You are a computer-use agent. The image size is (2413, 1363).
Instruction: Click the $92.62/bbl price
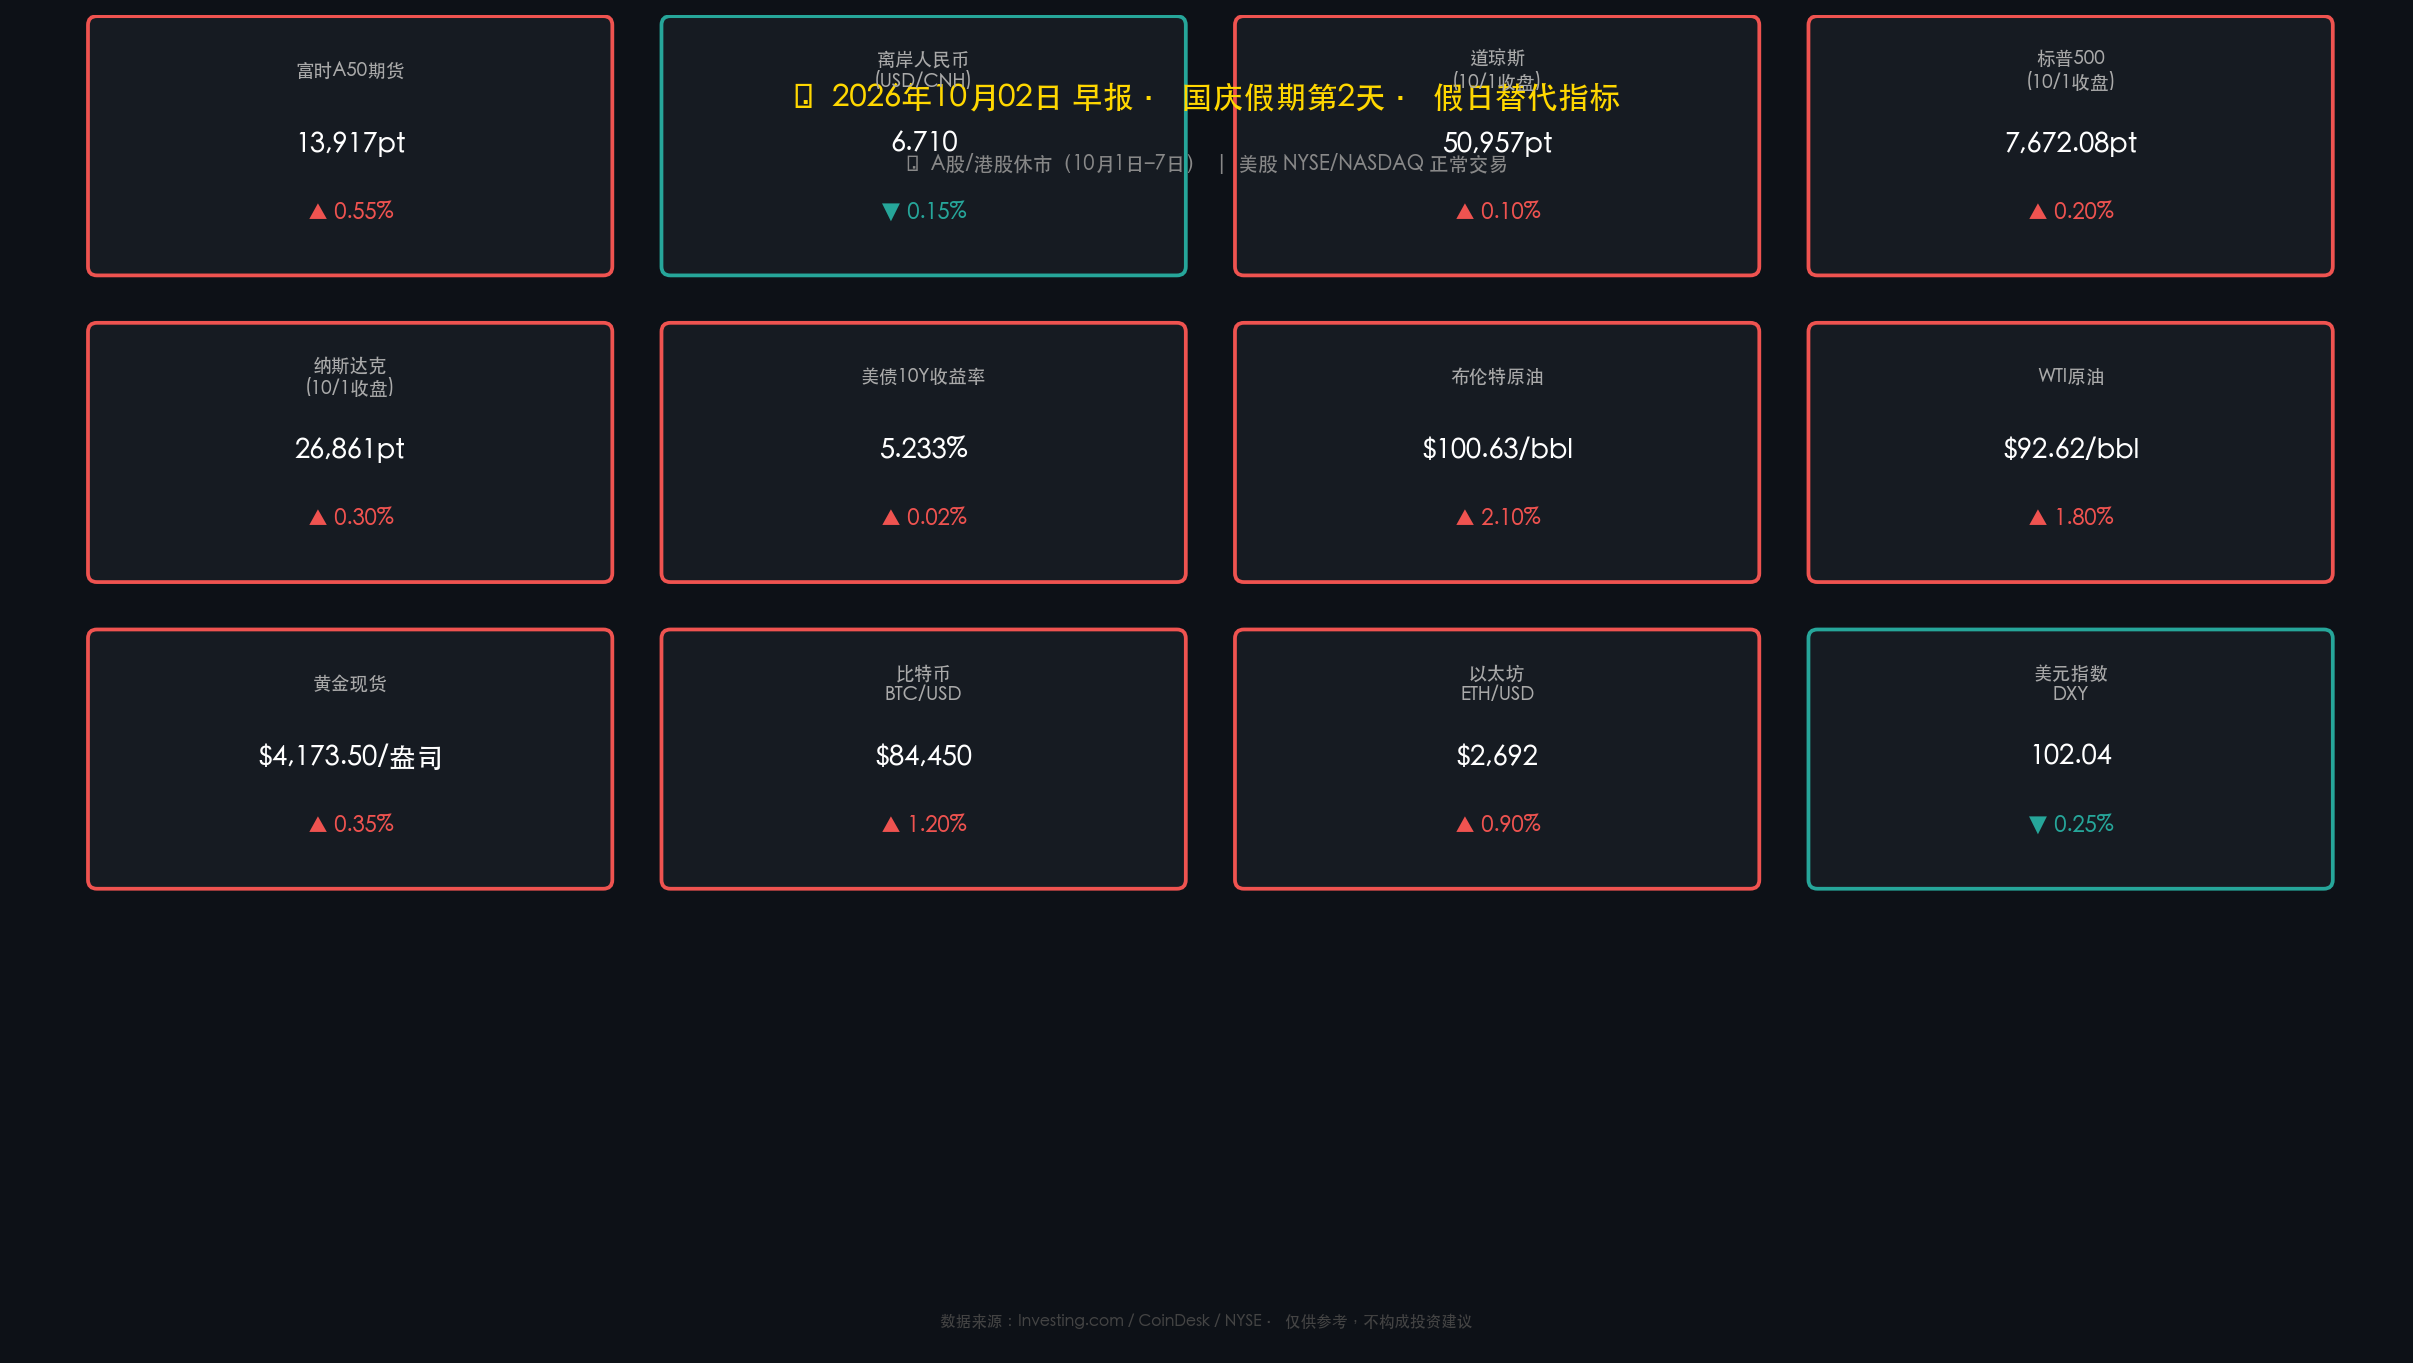coord(2071,448)
